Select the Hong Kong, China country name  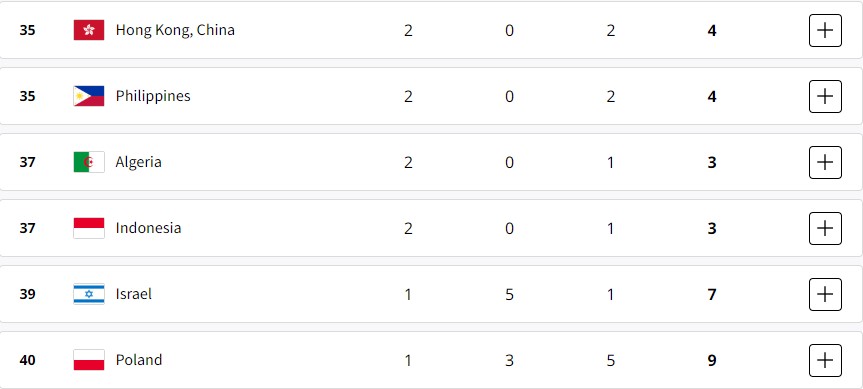pyautogui.click(x=175, y=30)
